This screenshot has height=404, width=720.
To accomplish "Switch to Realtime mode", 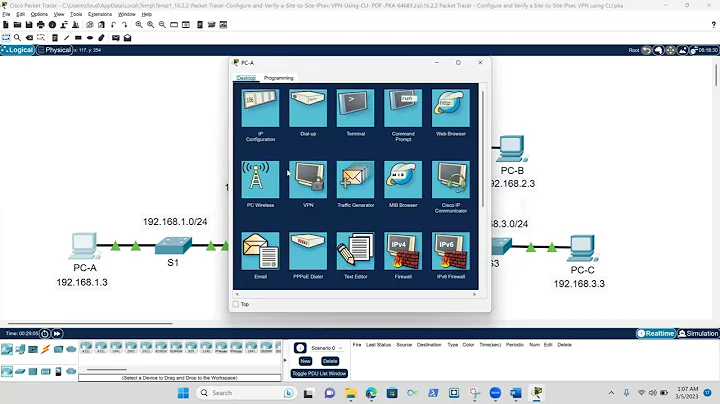I will [656, 333].
